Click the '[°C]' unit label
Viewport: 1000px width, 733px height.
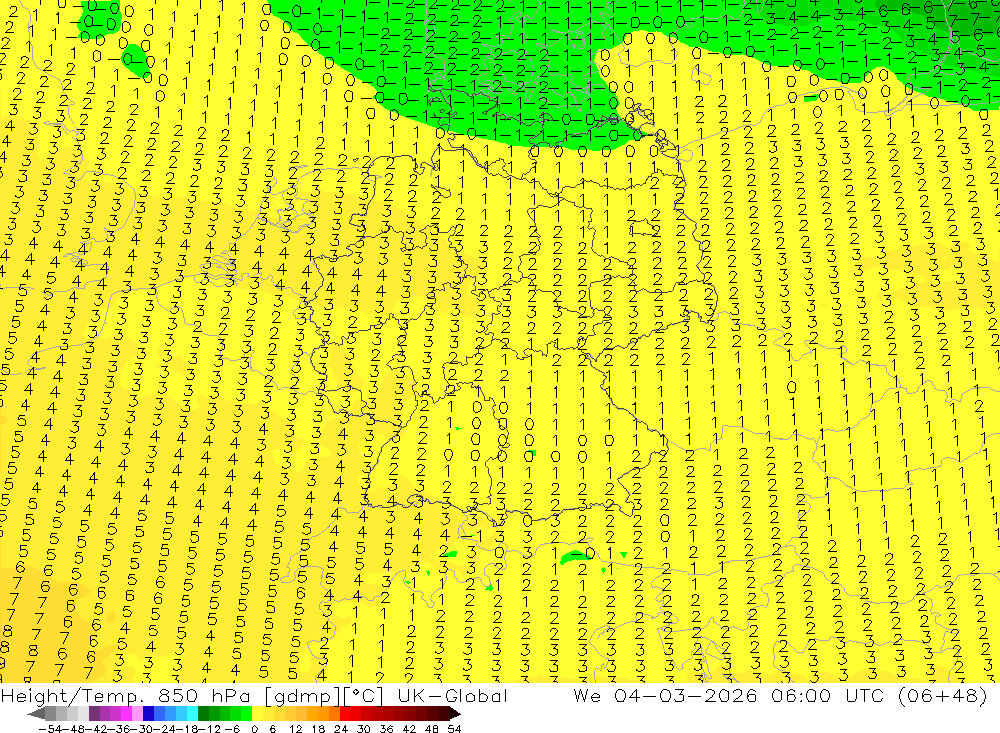(x=364, y=697)
